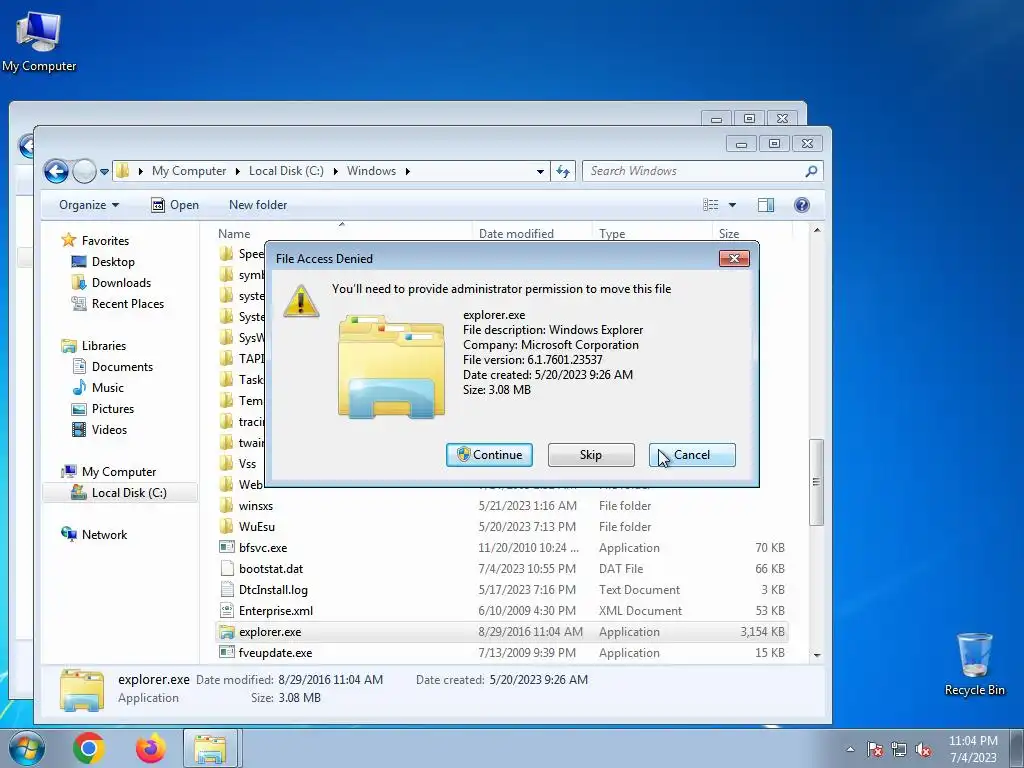The width and height of the screenshot is (1024, 768).
Task: Sort by Size column header
Action: [x=752, y=233]
